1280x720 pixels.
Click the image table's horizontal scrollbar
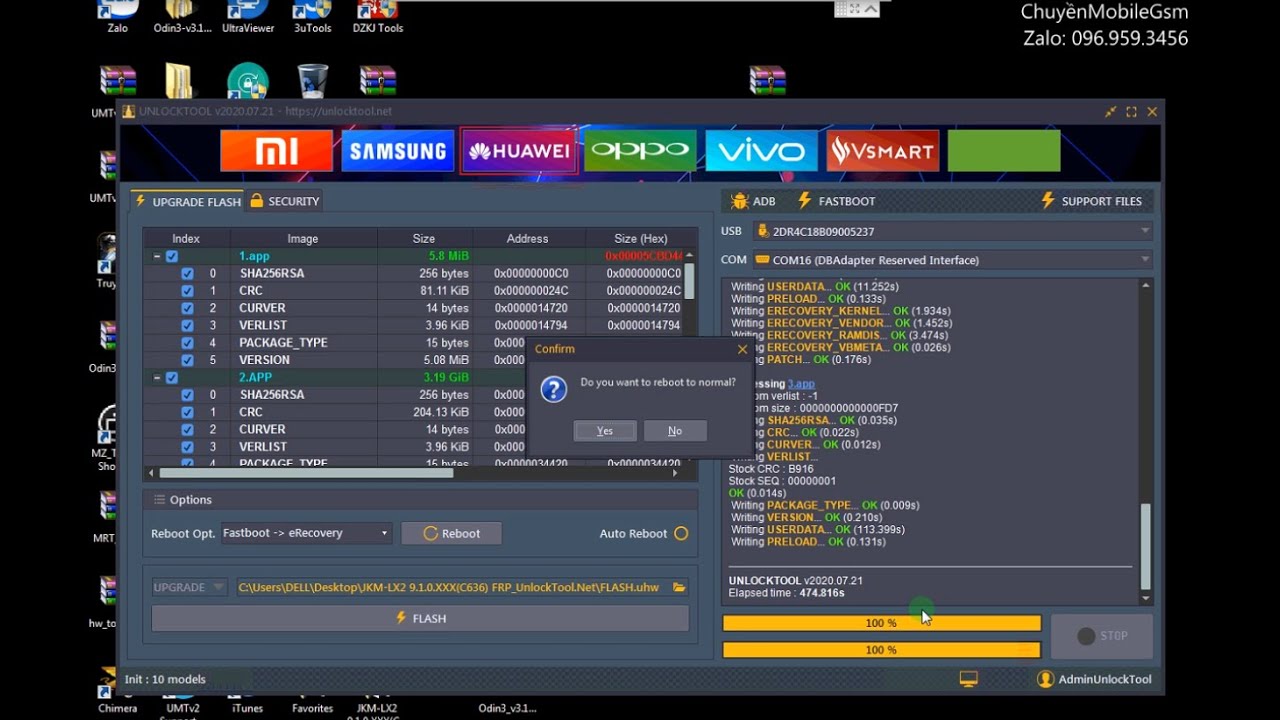(308, 473)
